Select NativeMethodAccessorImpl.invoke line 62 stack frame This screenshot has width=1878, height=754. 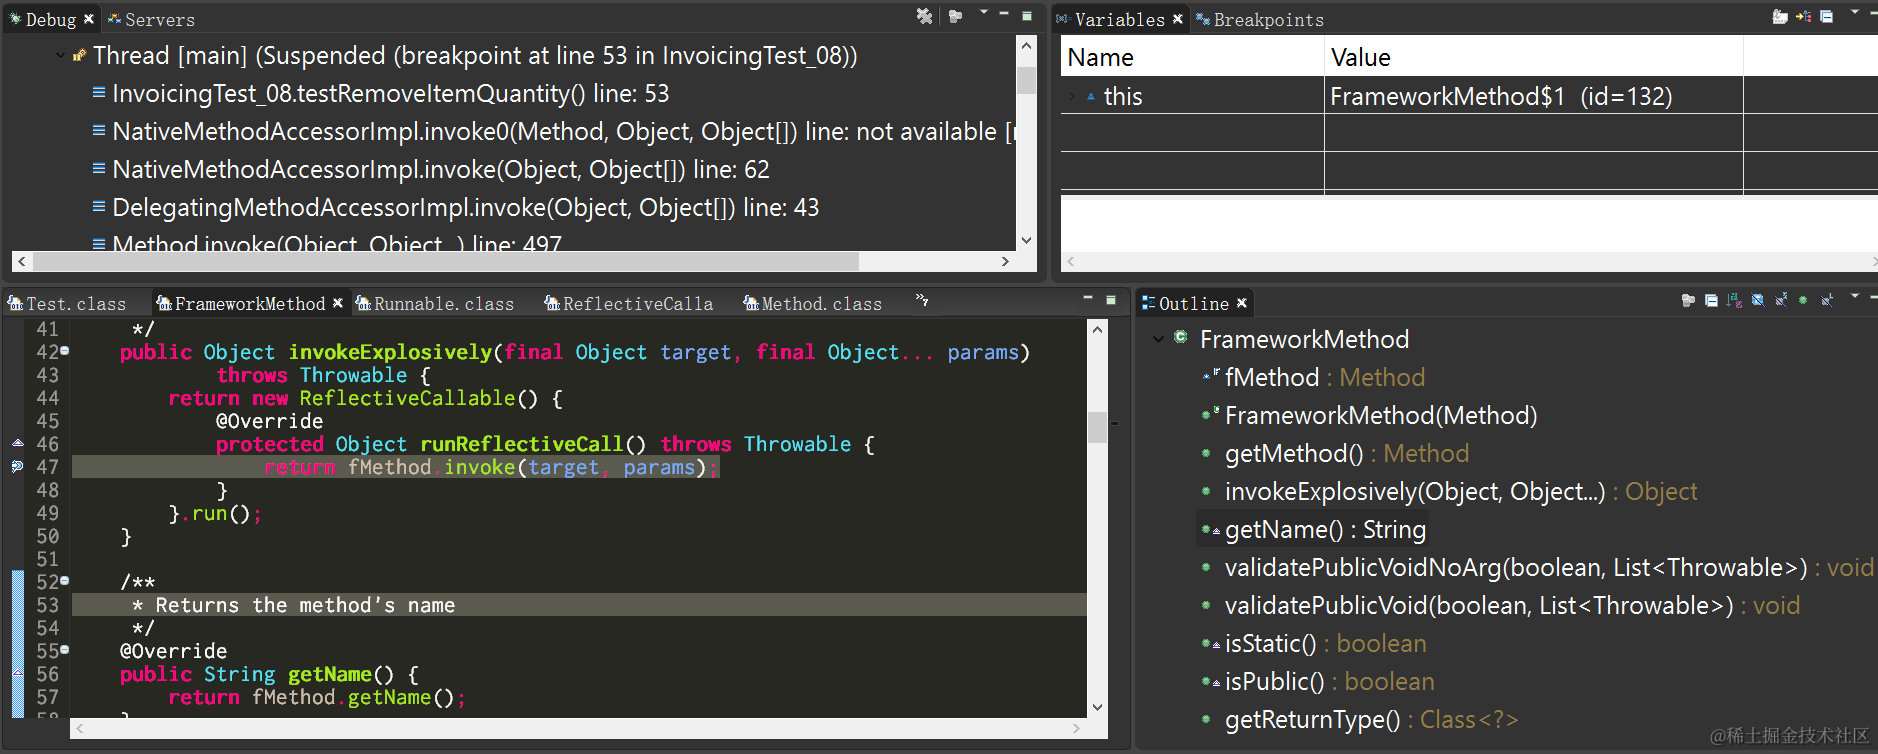click(441, 170)
